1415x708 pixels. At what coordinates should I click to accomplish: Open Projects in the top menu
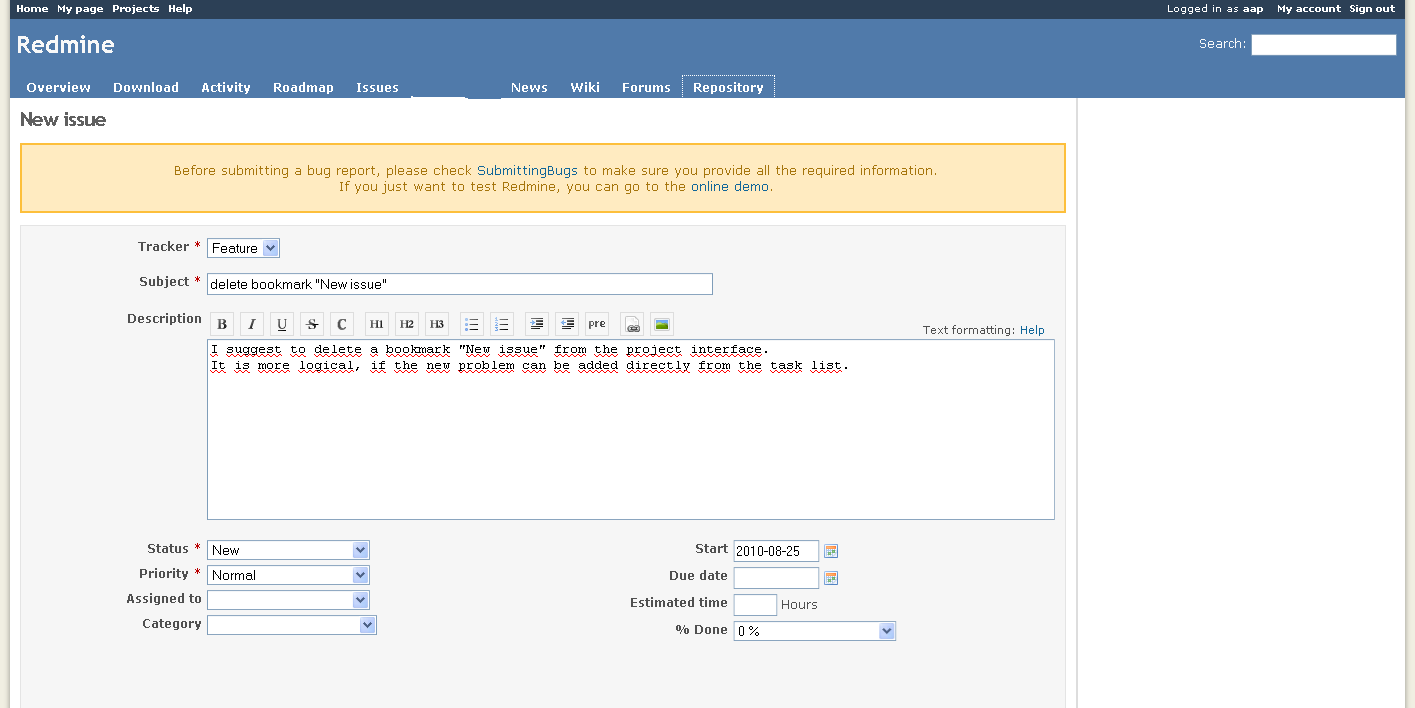click(x=135, y=8)
